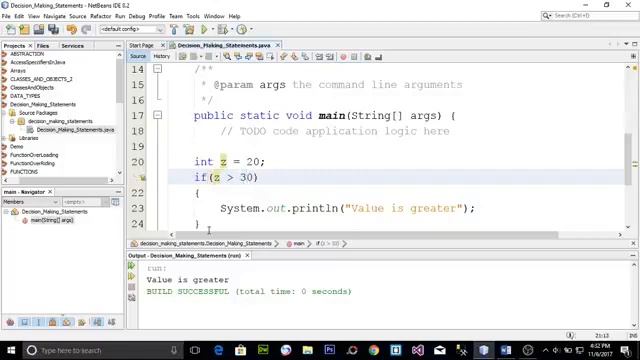Toggle Show Non-Public Members filter in Navigator
The width and height of the screenshot is (640, 360).
pos(53,322)
